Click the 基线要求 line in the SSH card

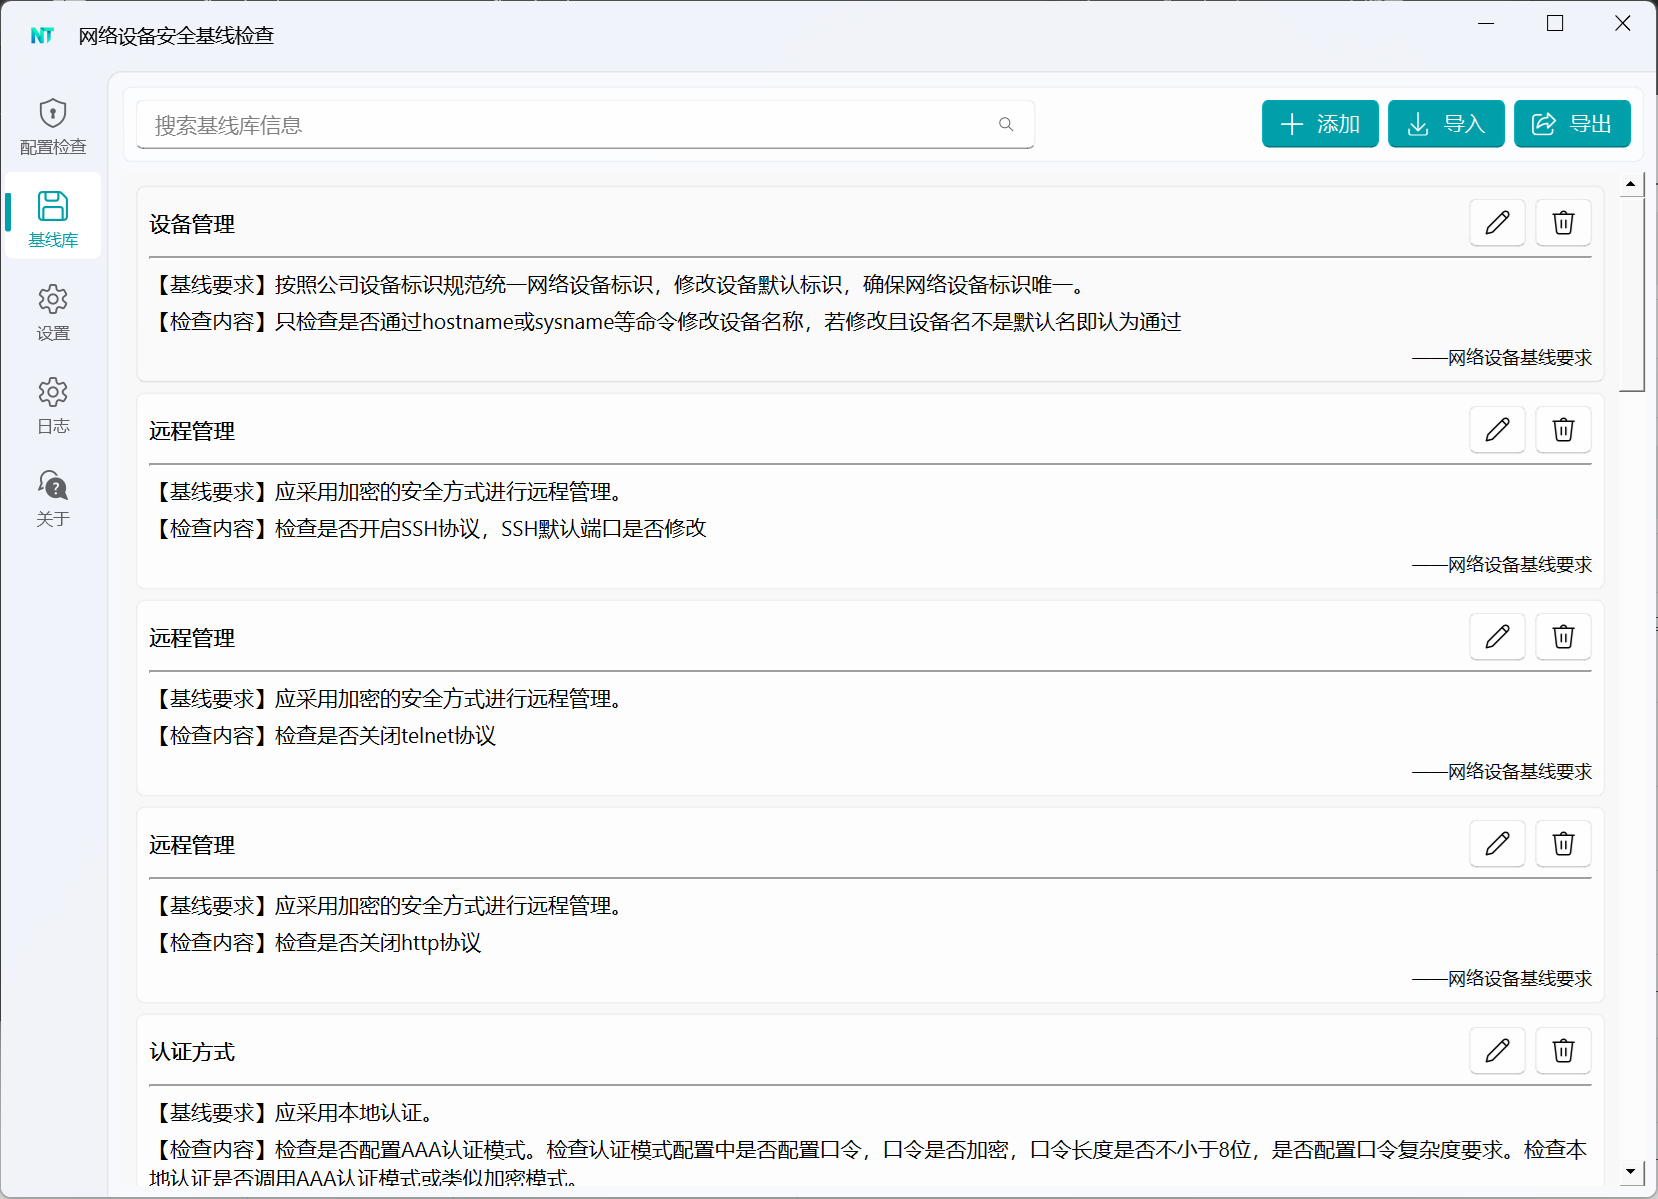(389, 492)
